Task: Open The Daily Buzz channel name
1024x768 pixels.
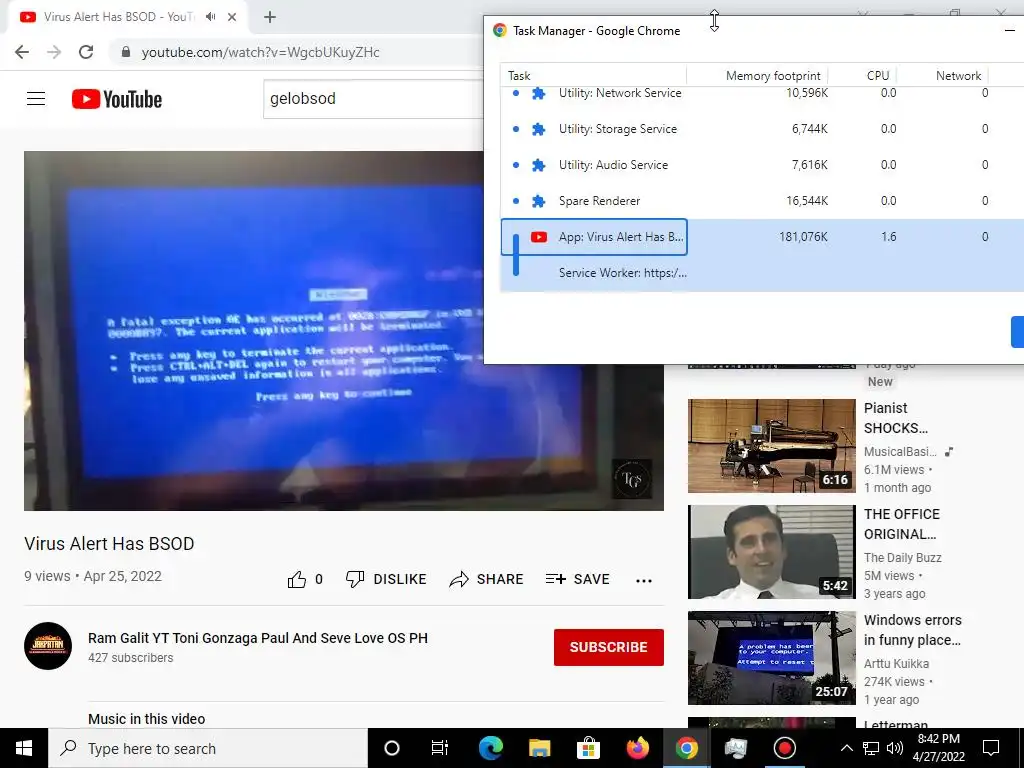Action: pos(903,558)
